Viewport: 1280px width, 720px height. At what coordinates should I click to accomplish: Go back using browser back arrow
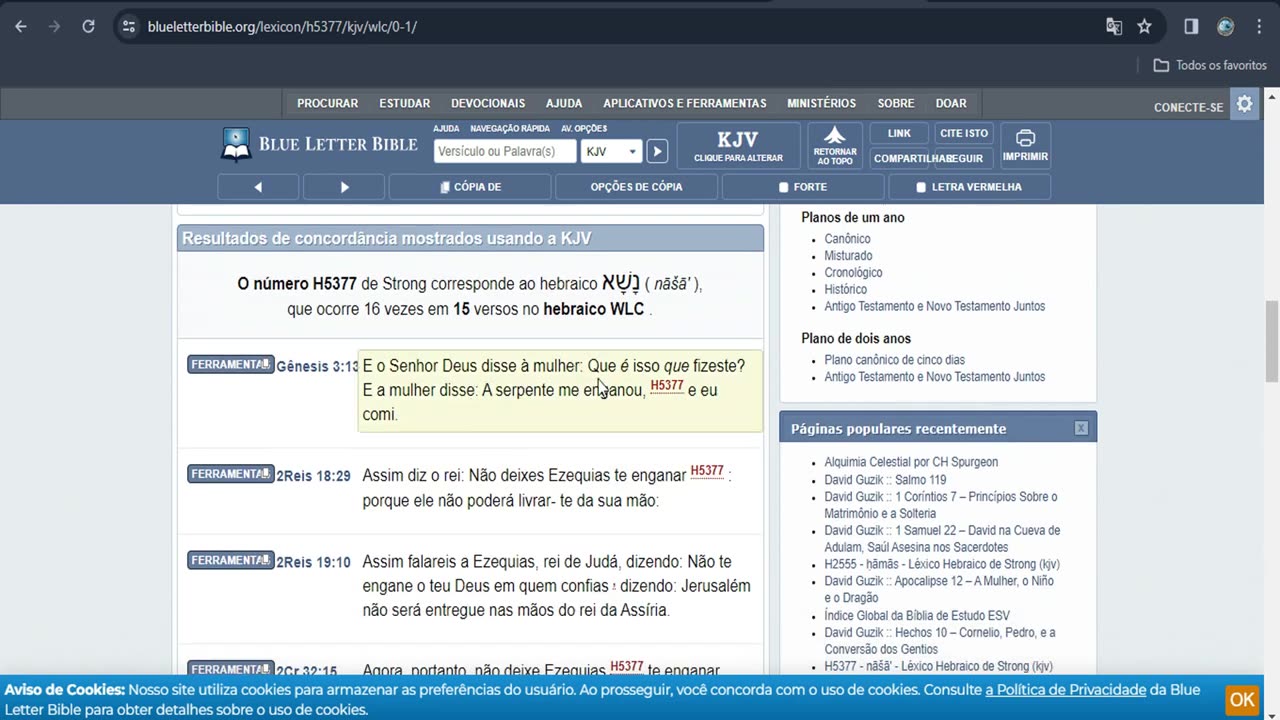tap(21, 27)
